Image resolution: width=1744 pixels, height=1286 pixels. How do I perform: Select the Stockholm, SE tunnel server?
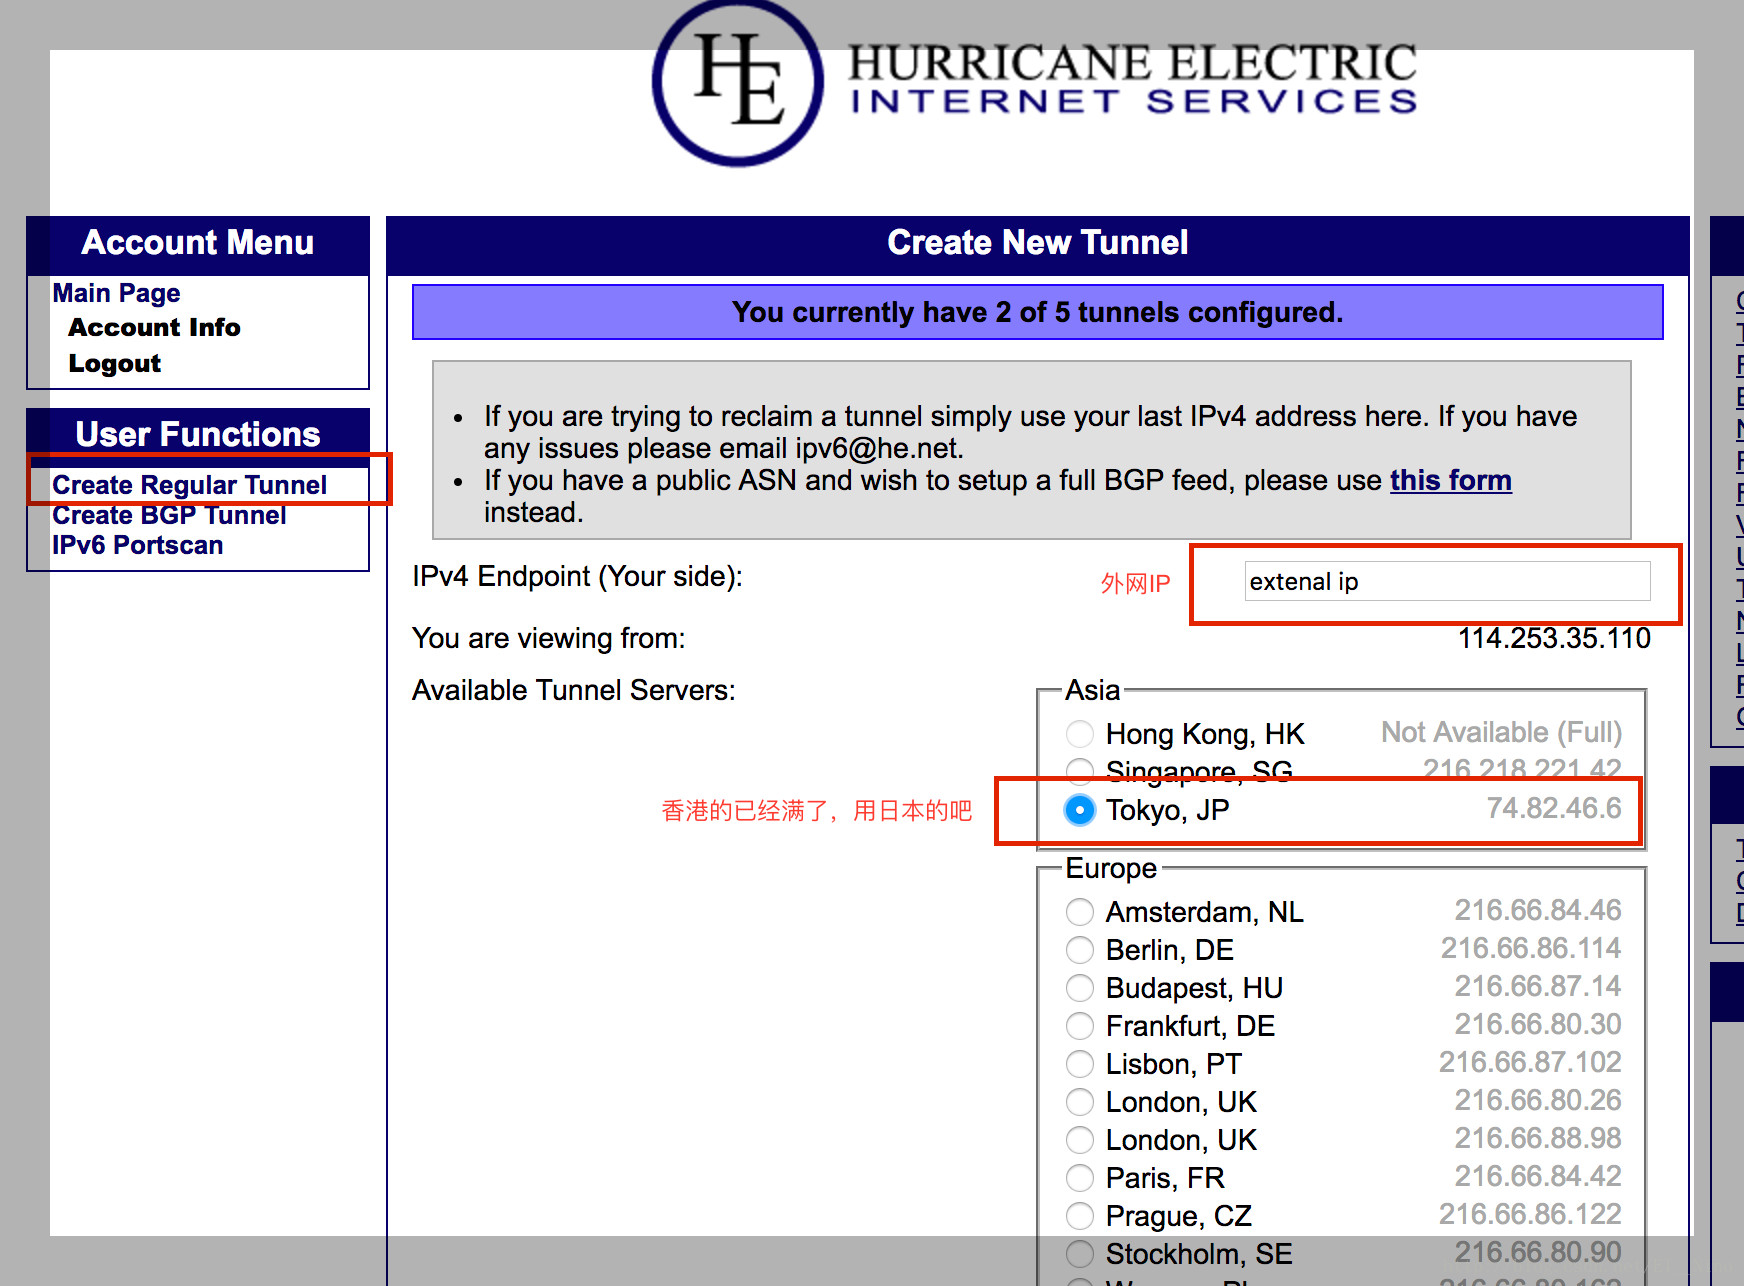(1080, 1254)
